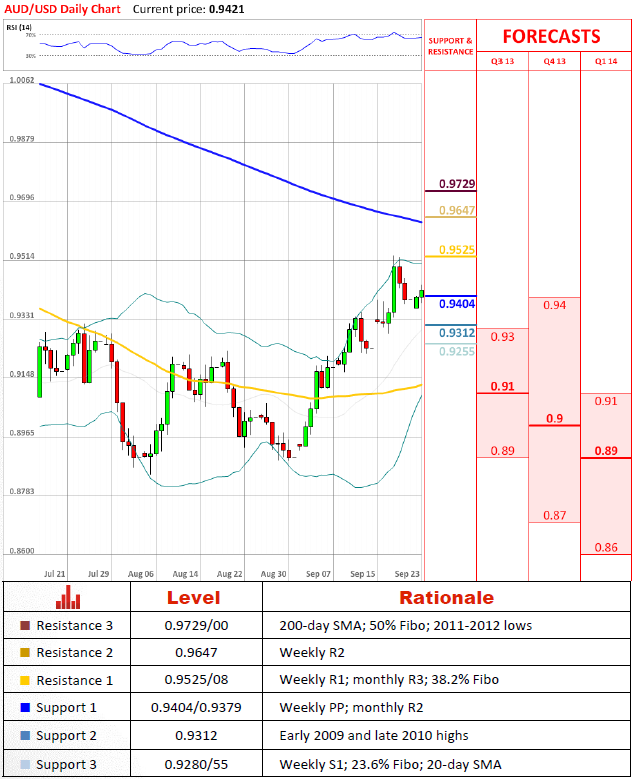Image resolution: width=634 pixels, height=779 pixels.
Task: Click the Level column header in table
Action: (193, 598)
